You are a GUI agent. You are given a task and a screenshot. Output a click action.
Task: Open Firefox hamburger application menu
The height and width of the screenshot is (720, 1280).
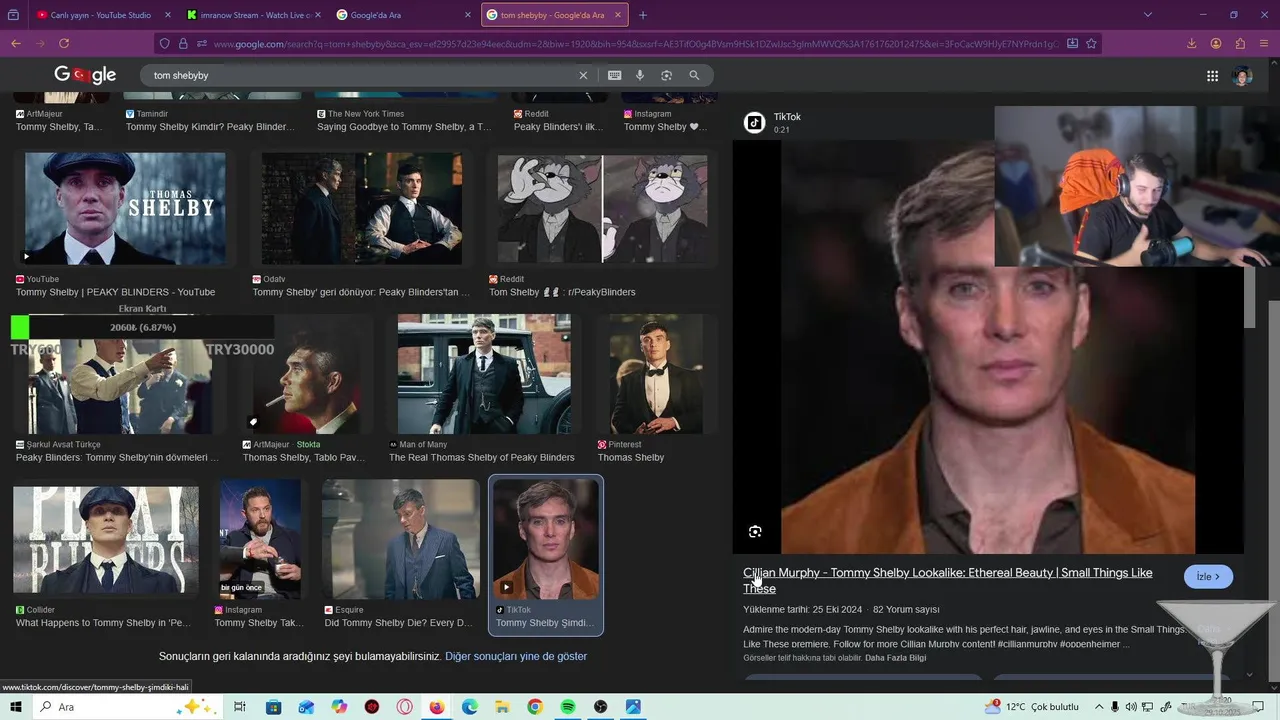pos(1265,43)
